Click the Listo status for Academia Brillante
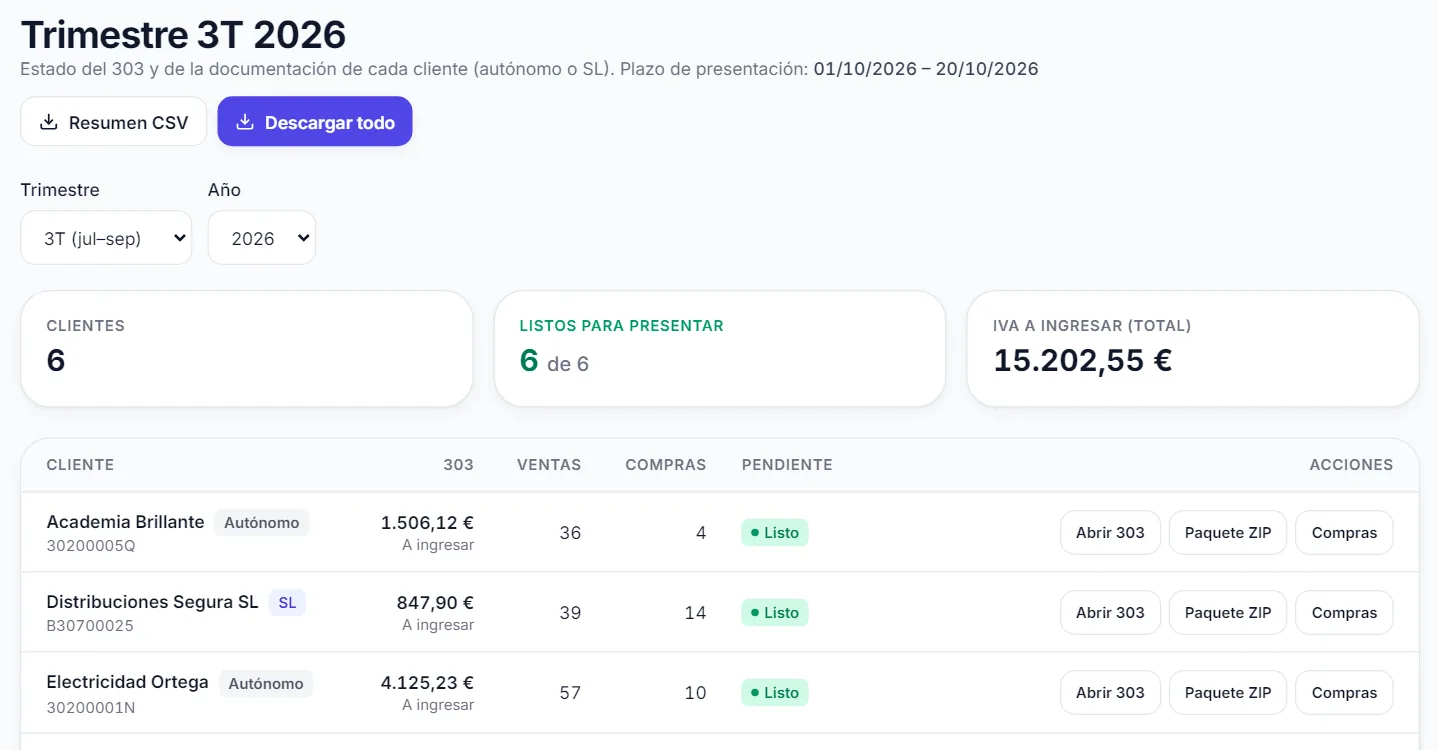The width and height of the screenshot is (1438, 750). [775, 533]
